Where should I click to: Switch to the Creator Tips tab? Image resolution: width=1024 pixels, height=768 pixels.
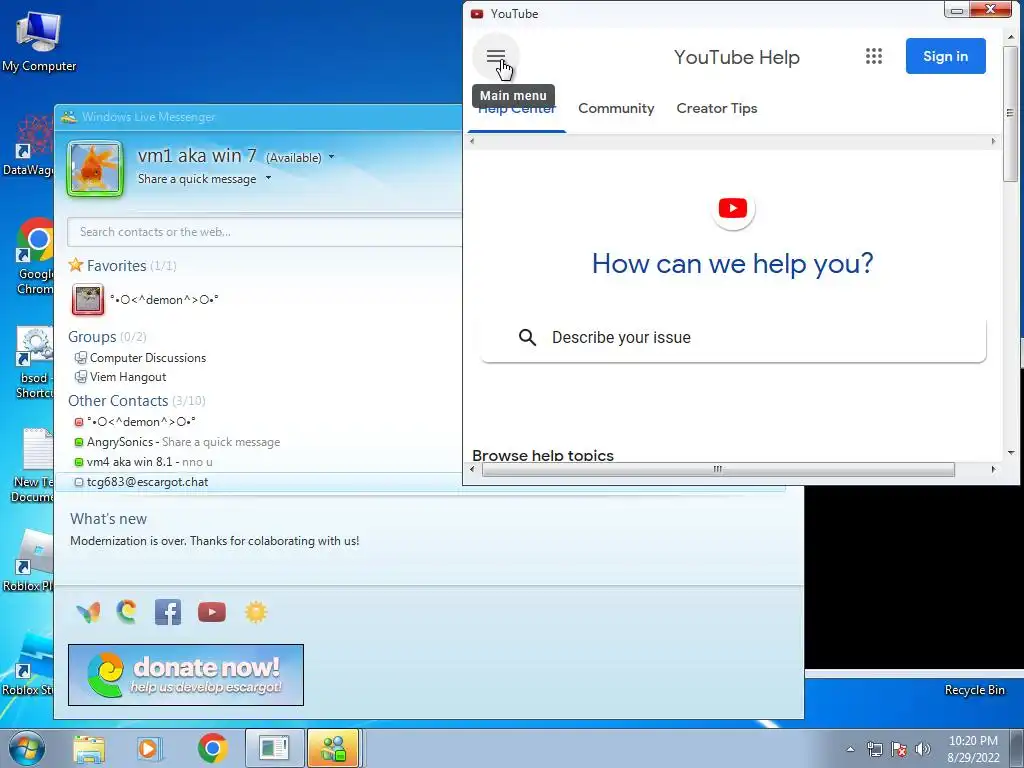(x=716, y=108)
